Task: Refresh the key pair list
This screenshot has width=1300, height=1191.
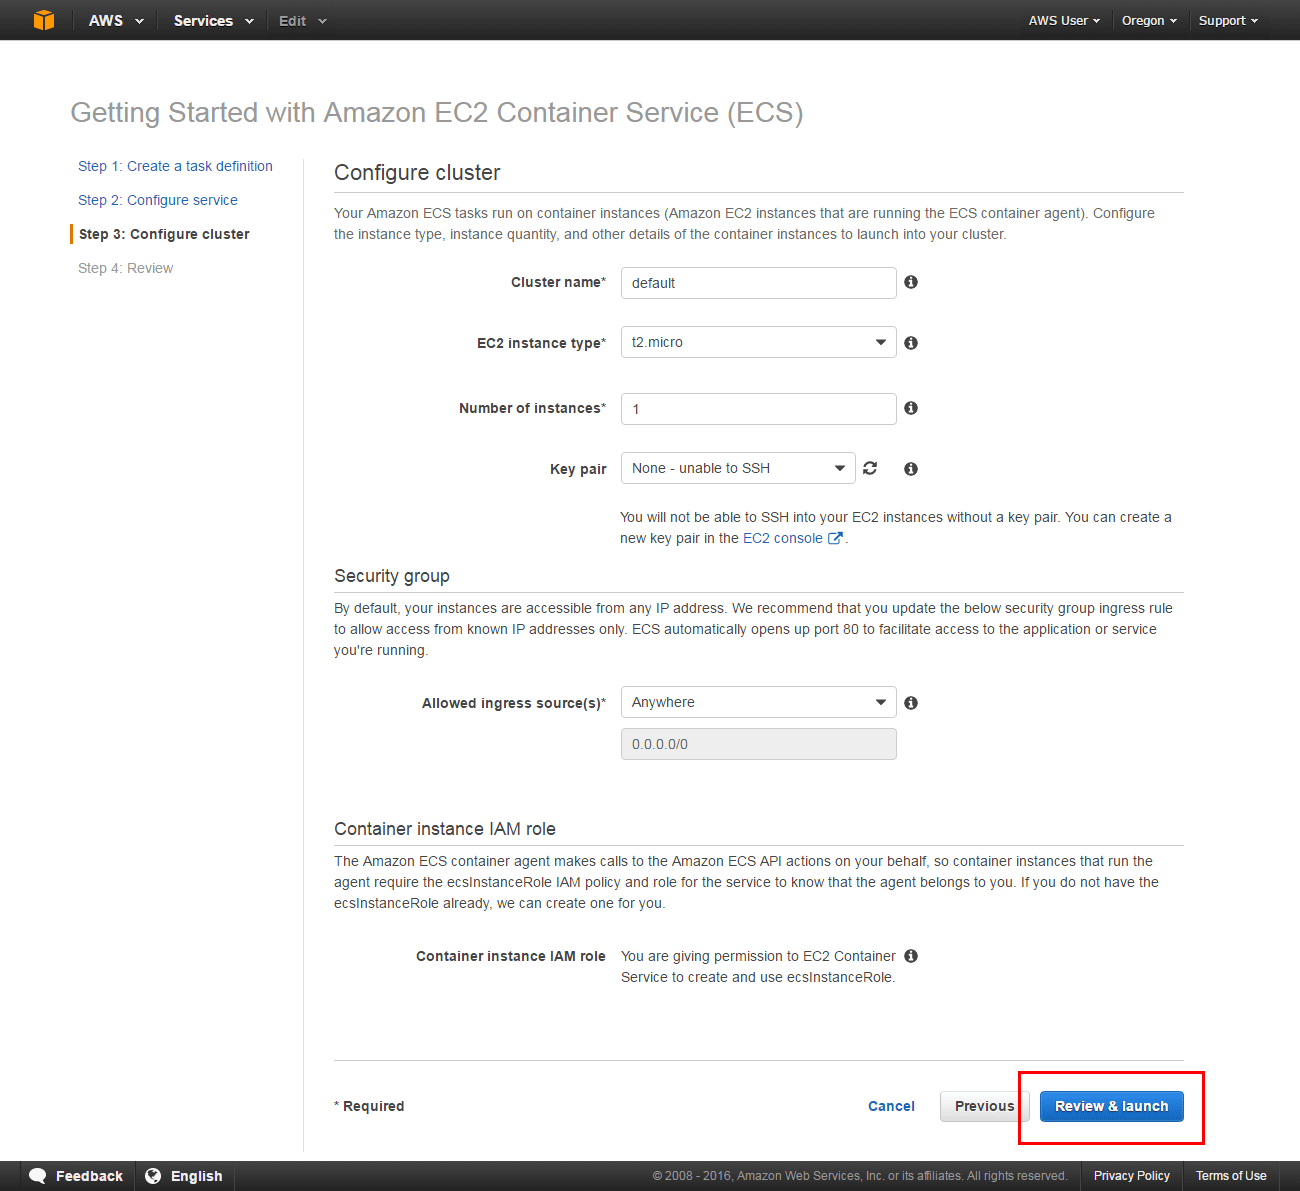Action: tap(870, 467)
